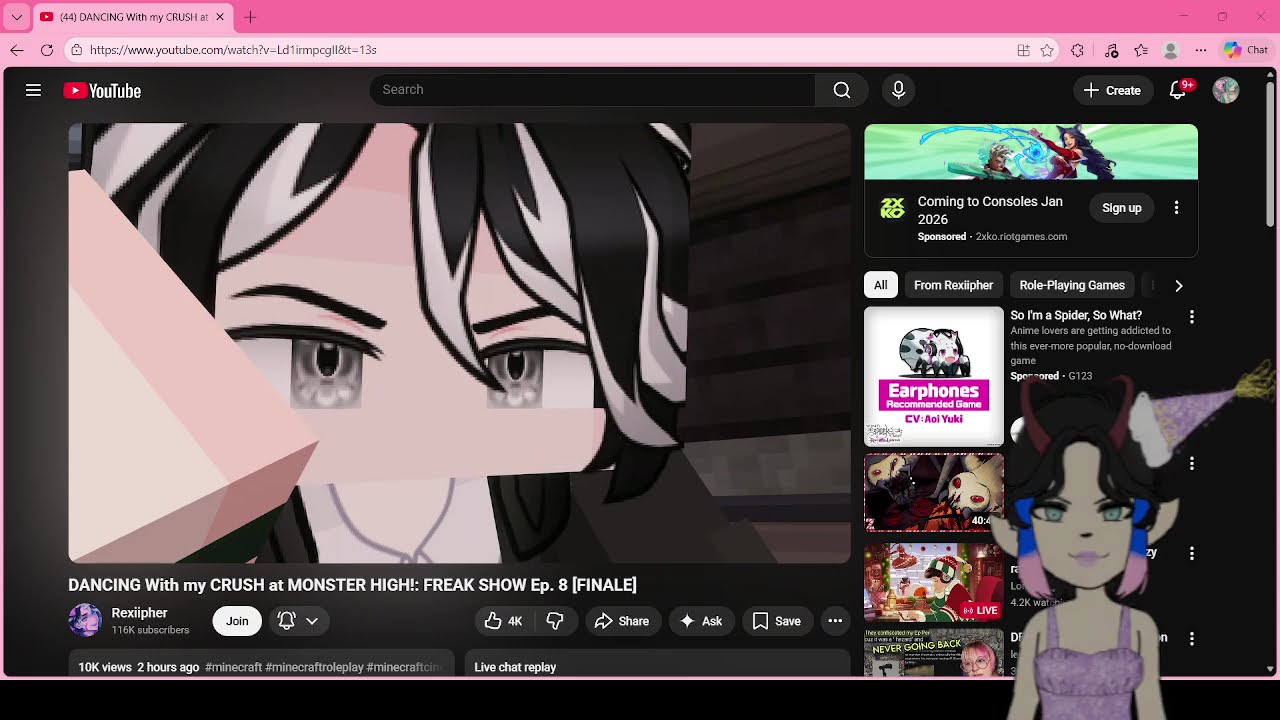
Task: Reload the page with refresh icon
Action: [x=47, y=50]
